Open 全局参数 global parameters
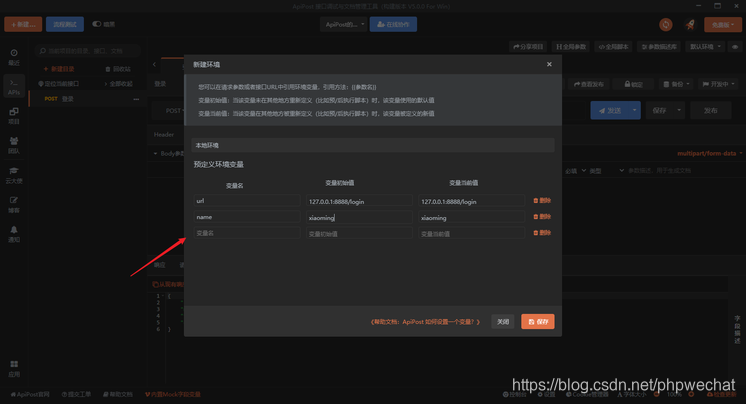 point(571,47)
